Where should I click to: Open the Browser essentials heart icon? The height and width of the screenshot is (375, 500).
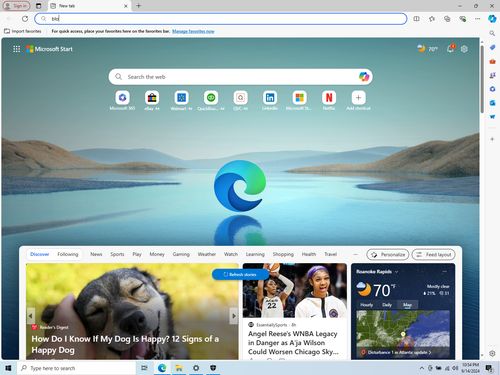(x=463, y=19)
